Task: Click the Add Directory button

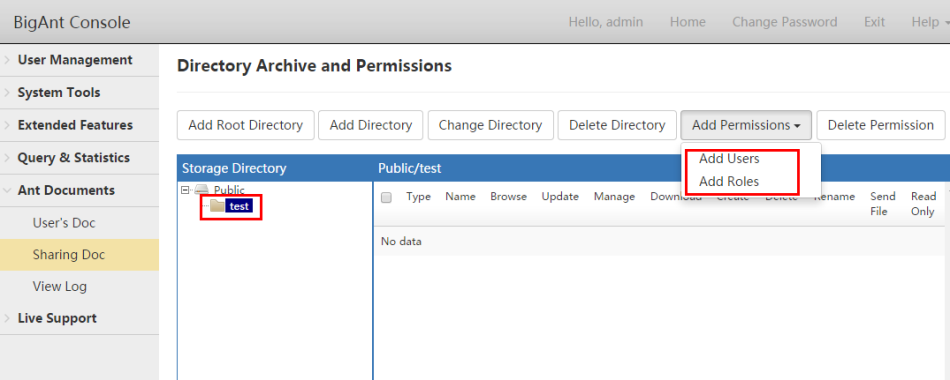Action: 371,125
